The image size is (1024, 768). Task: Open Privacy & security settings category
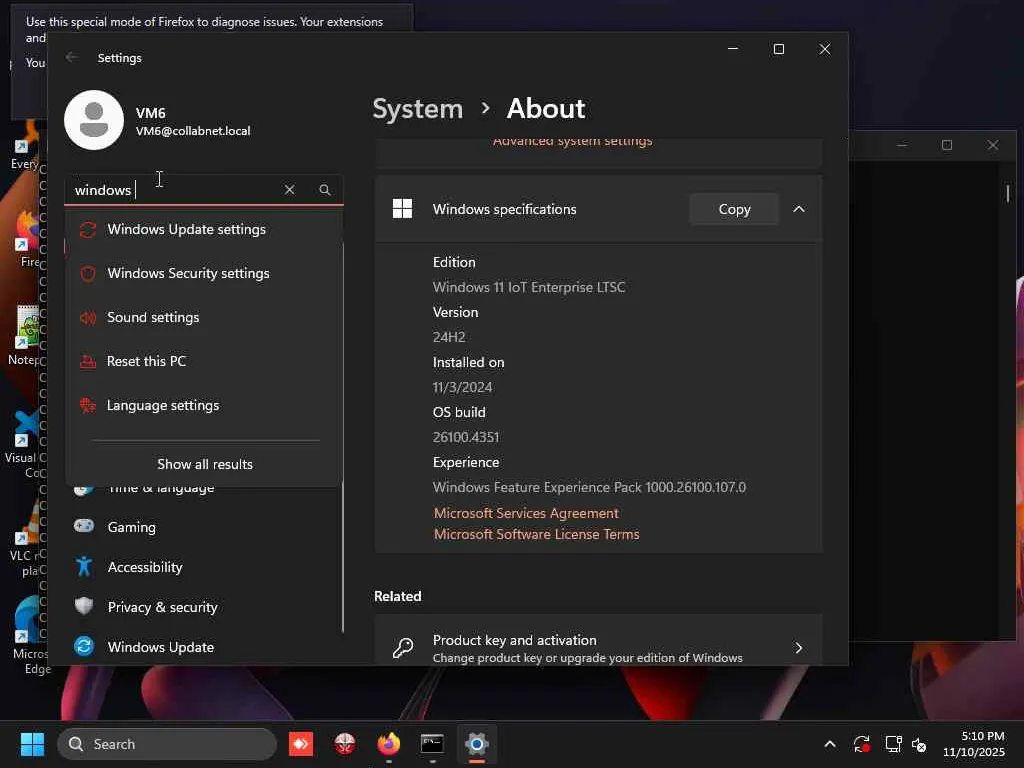(x=204, y=607)
